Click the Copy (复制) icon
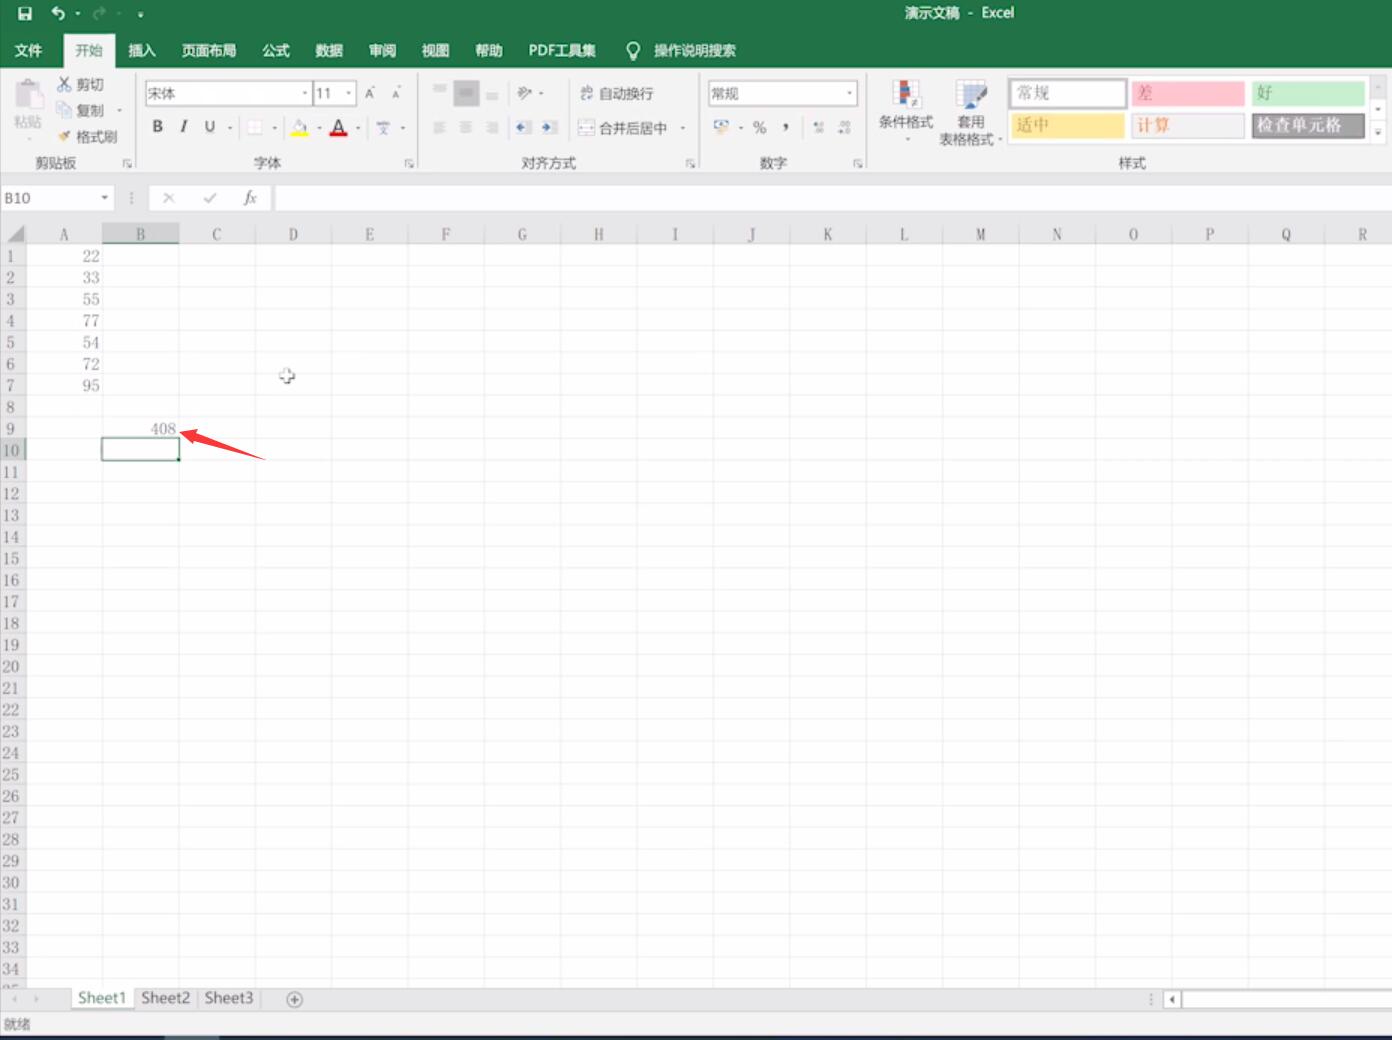The image size is (1392, 1040). point(64,110)
